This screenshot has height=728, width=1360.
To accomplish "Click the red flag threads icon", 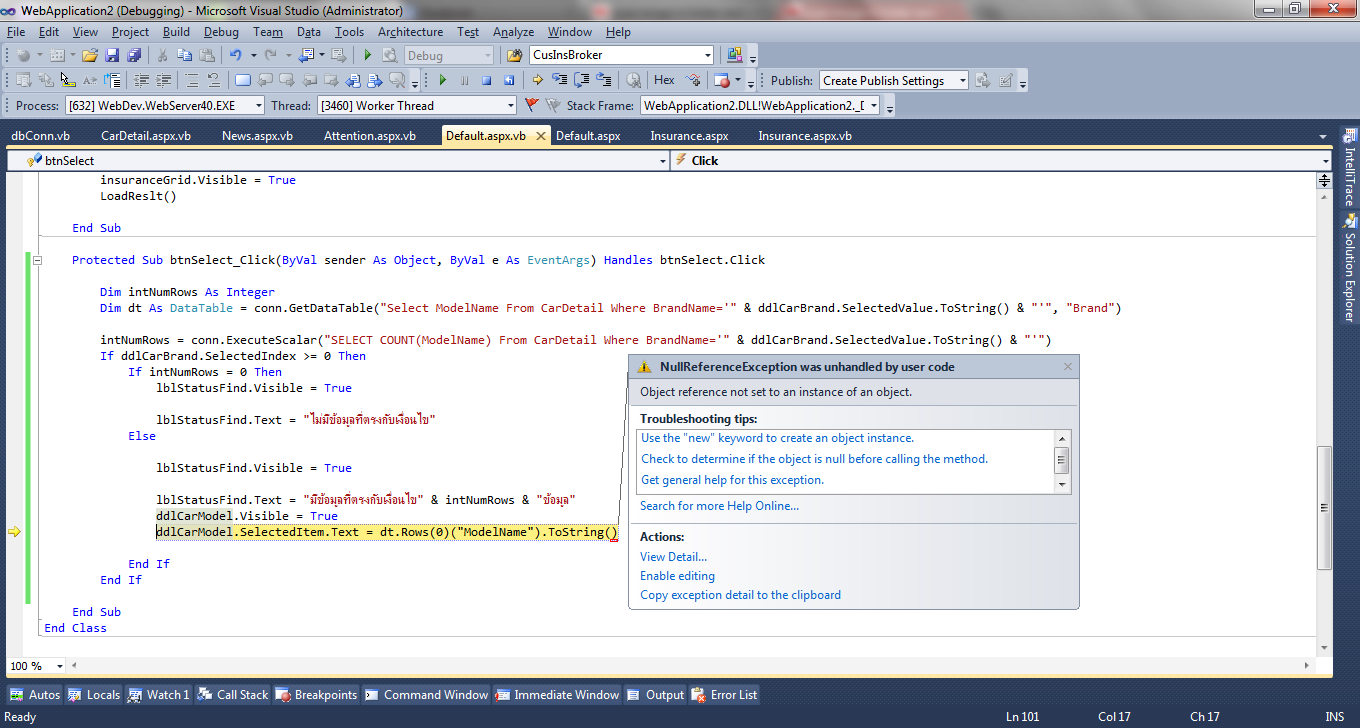I will point(531,105).
